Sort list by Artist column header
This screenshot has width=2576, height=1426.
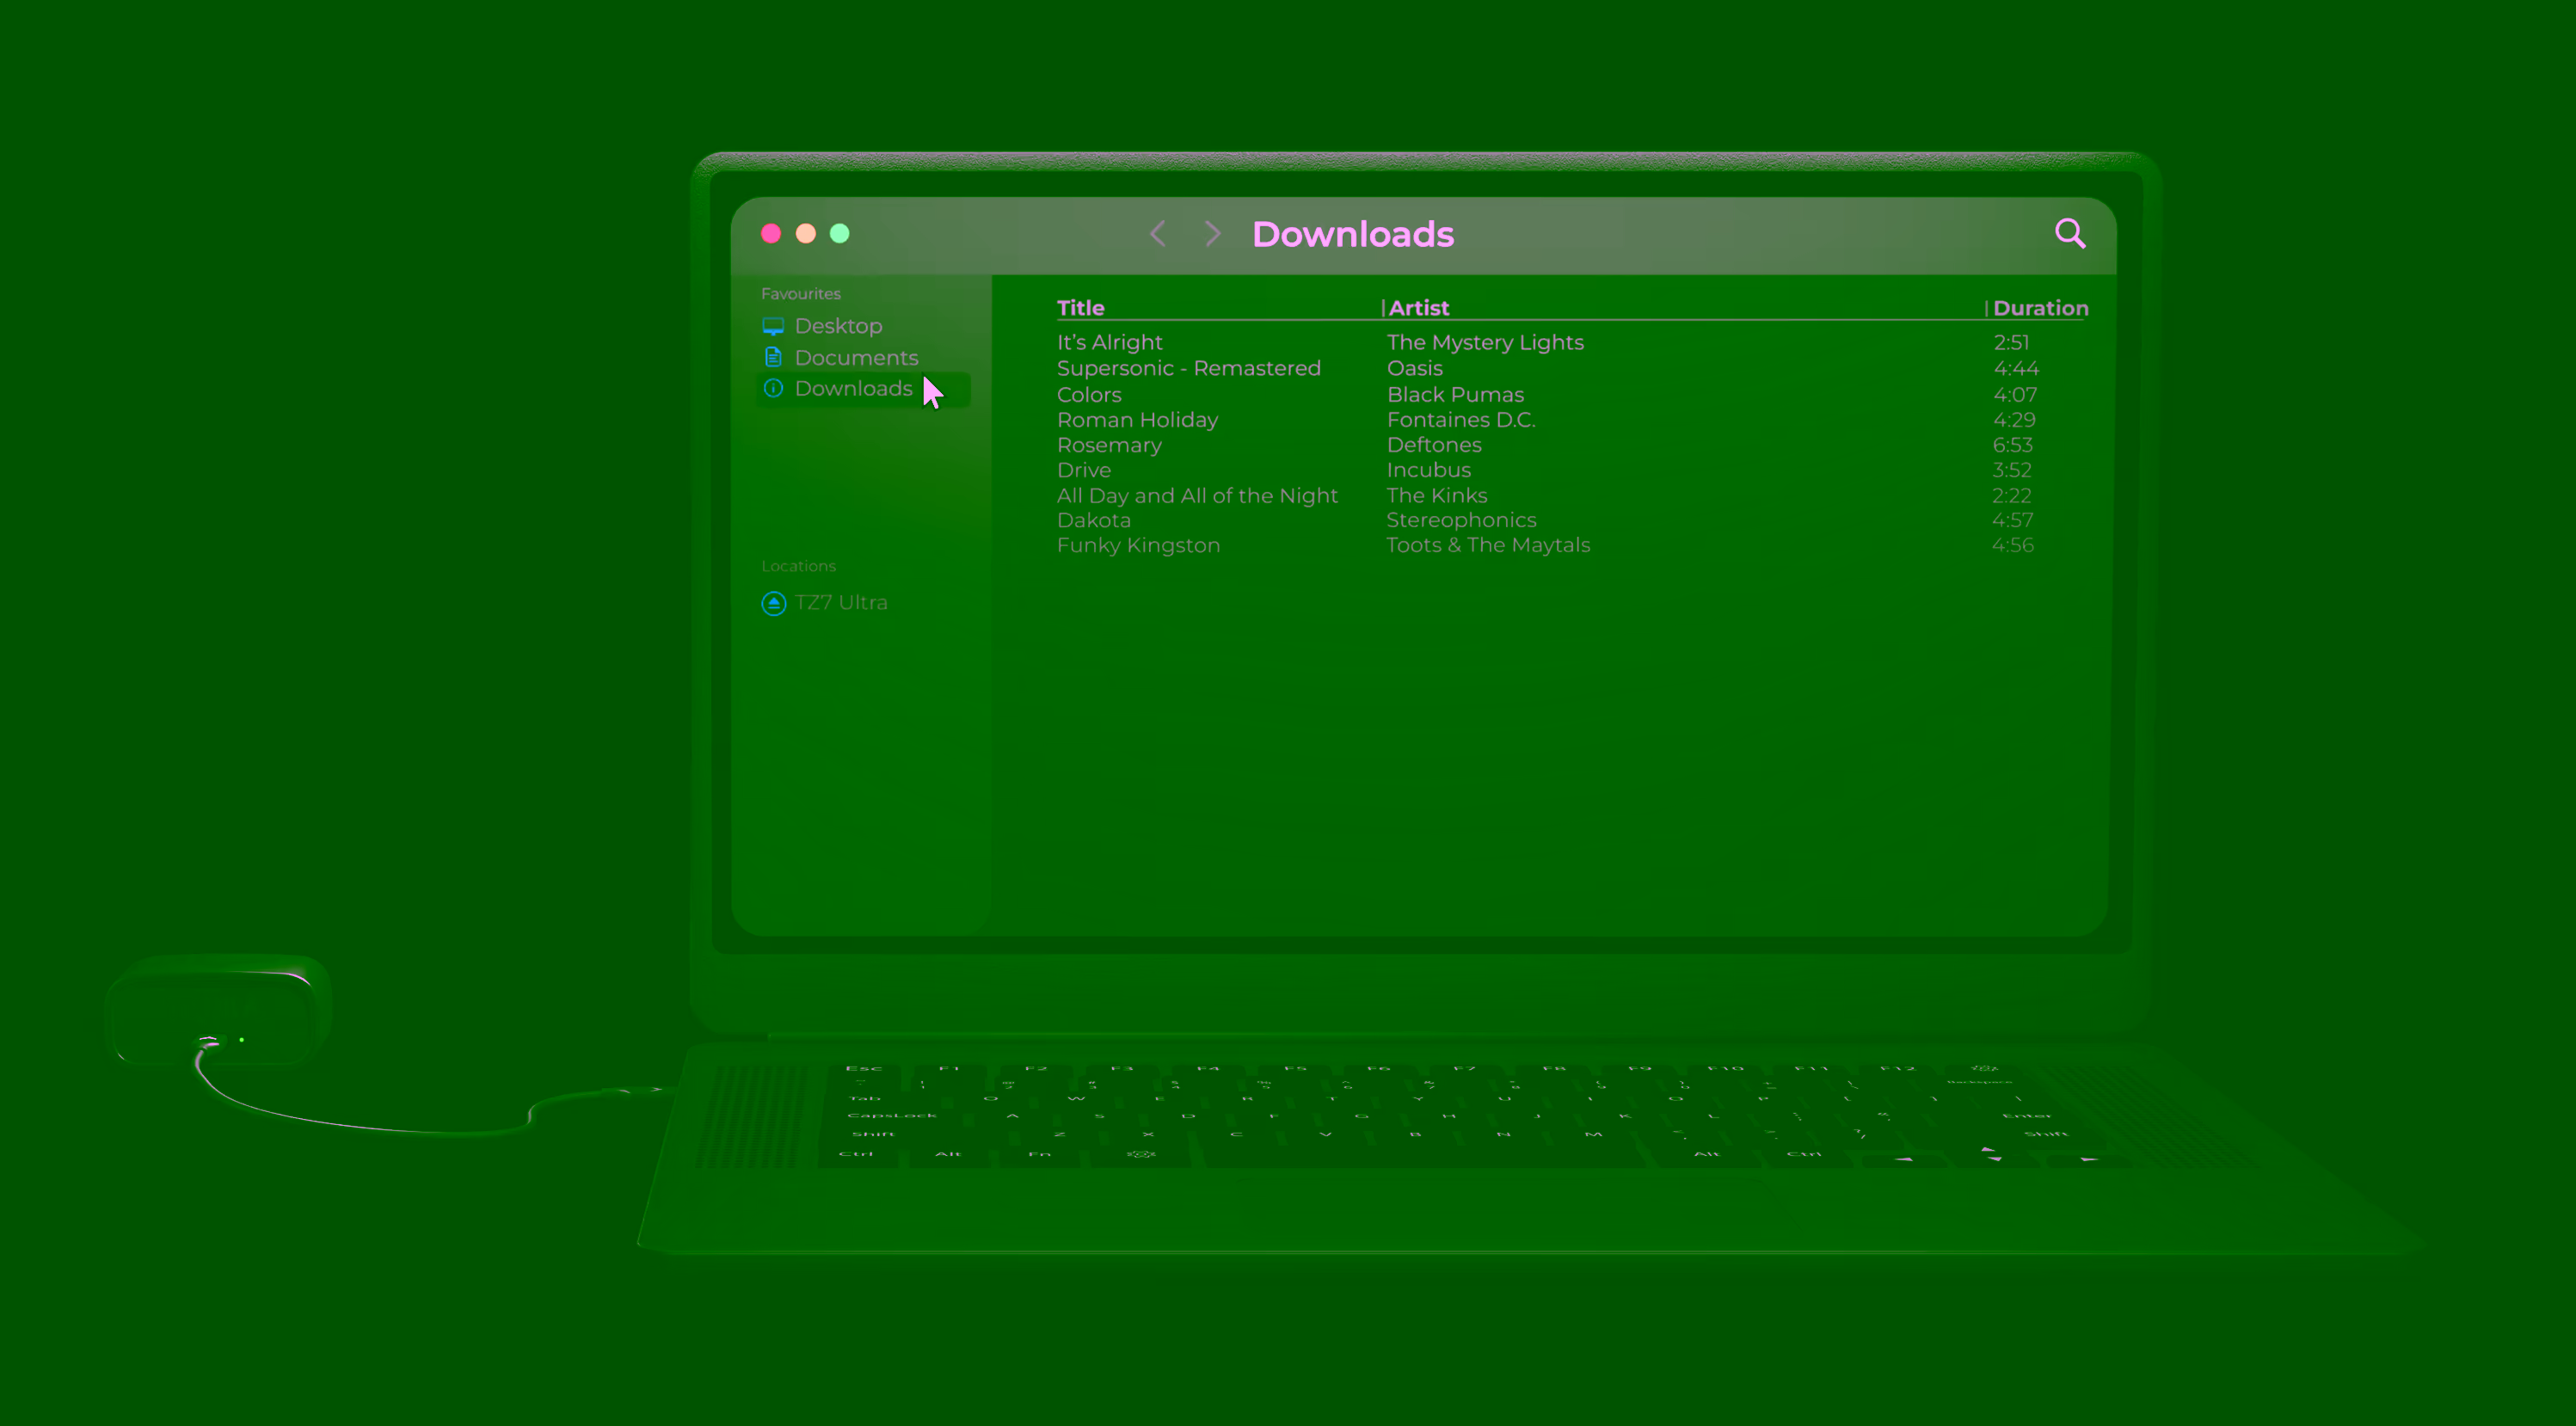click(x=1418, y=308)
